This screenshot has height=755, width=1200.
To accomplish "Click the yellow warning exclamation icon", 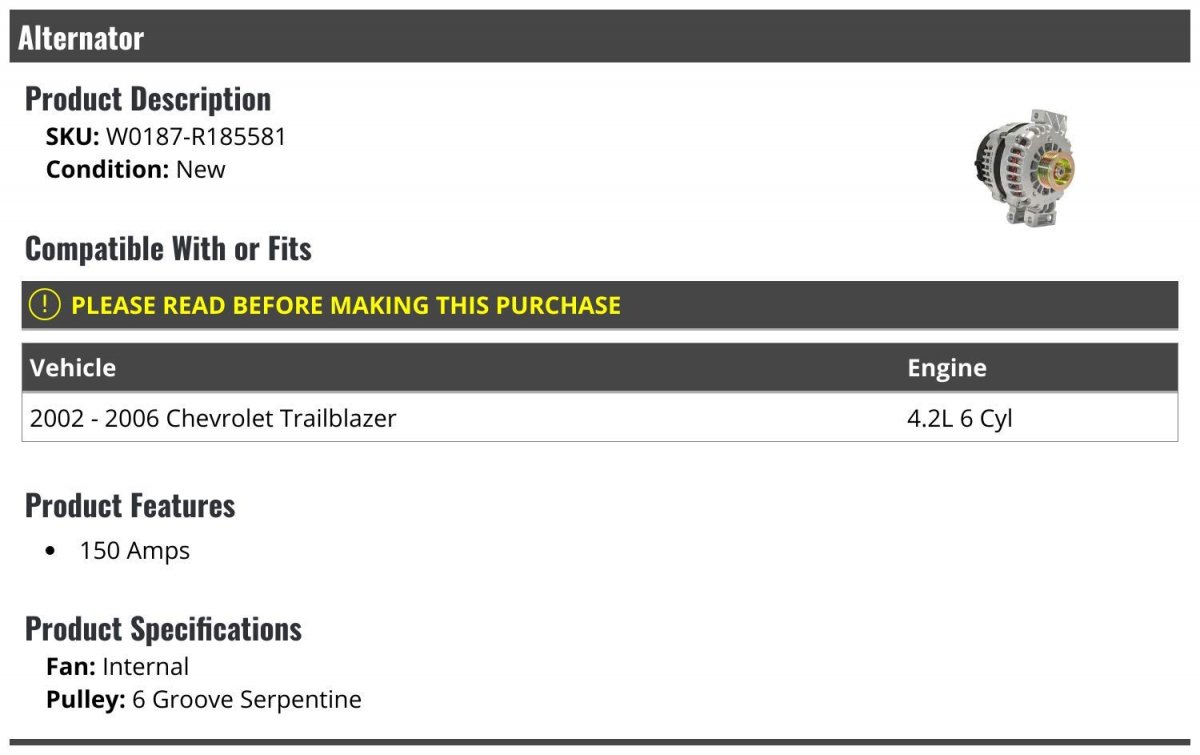I will click(44, 305).
